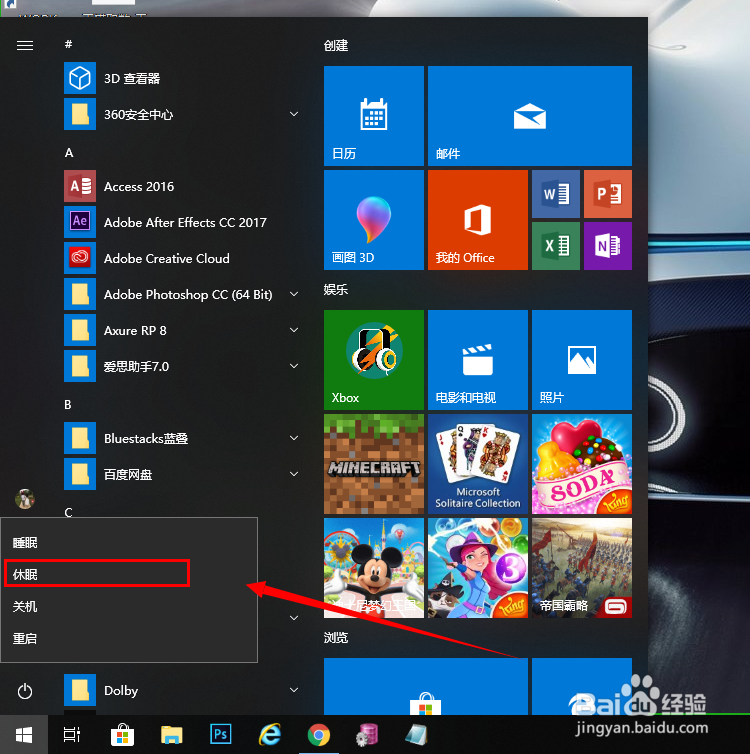Open the 3D 查看器 app
This screenshot has width=750, height=754.
(181, 78)
